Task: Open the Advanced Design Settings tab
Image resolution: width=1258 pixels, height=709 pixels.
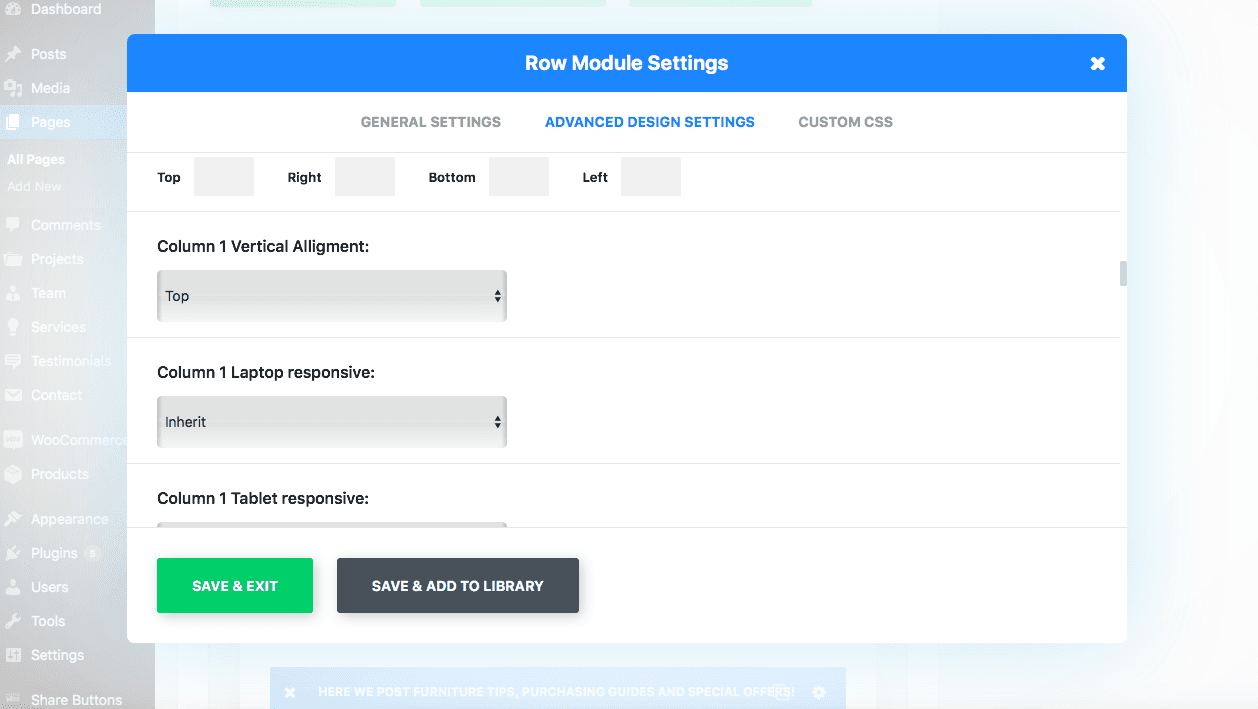Action: 649,122
